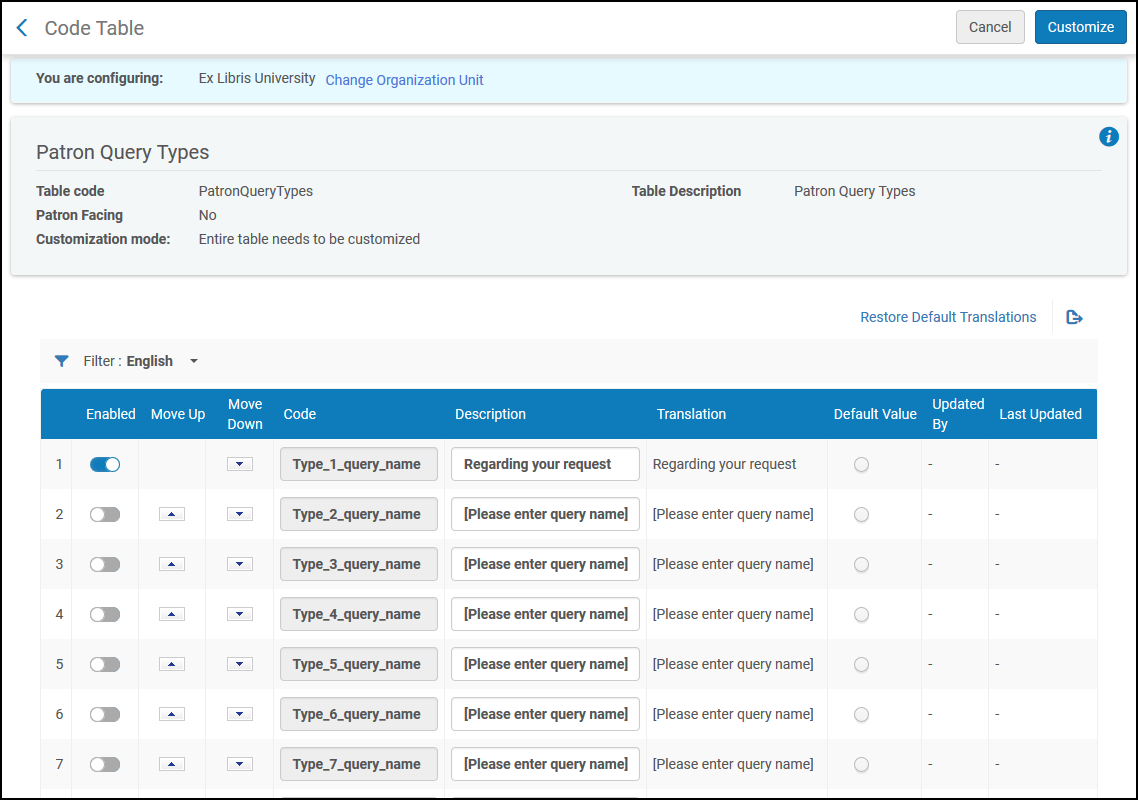
Task: Move row 1 down with arrow
Action: [240, 464]
